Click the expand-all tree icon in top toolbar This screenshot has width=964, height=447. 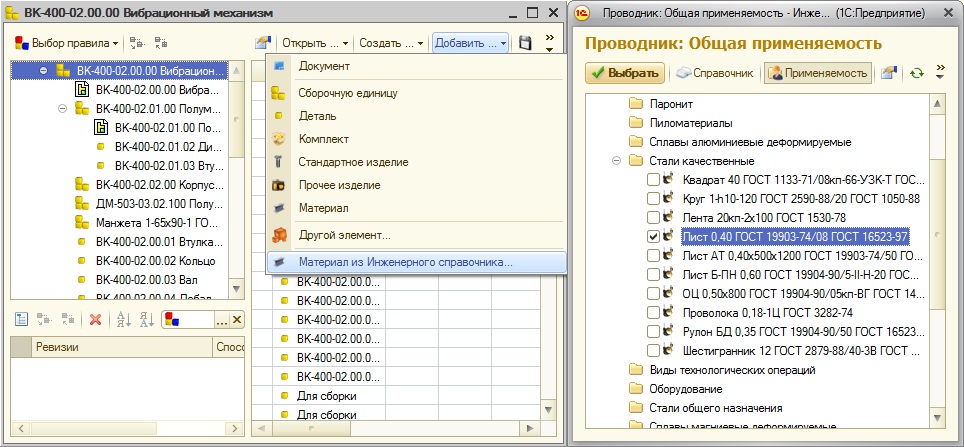138,43
